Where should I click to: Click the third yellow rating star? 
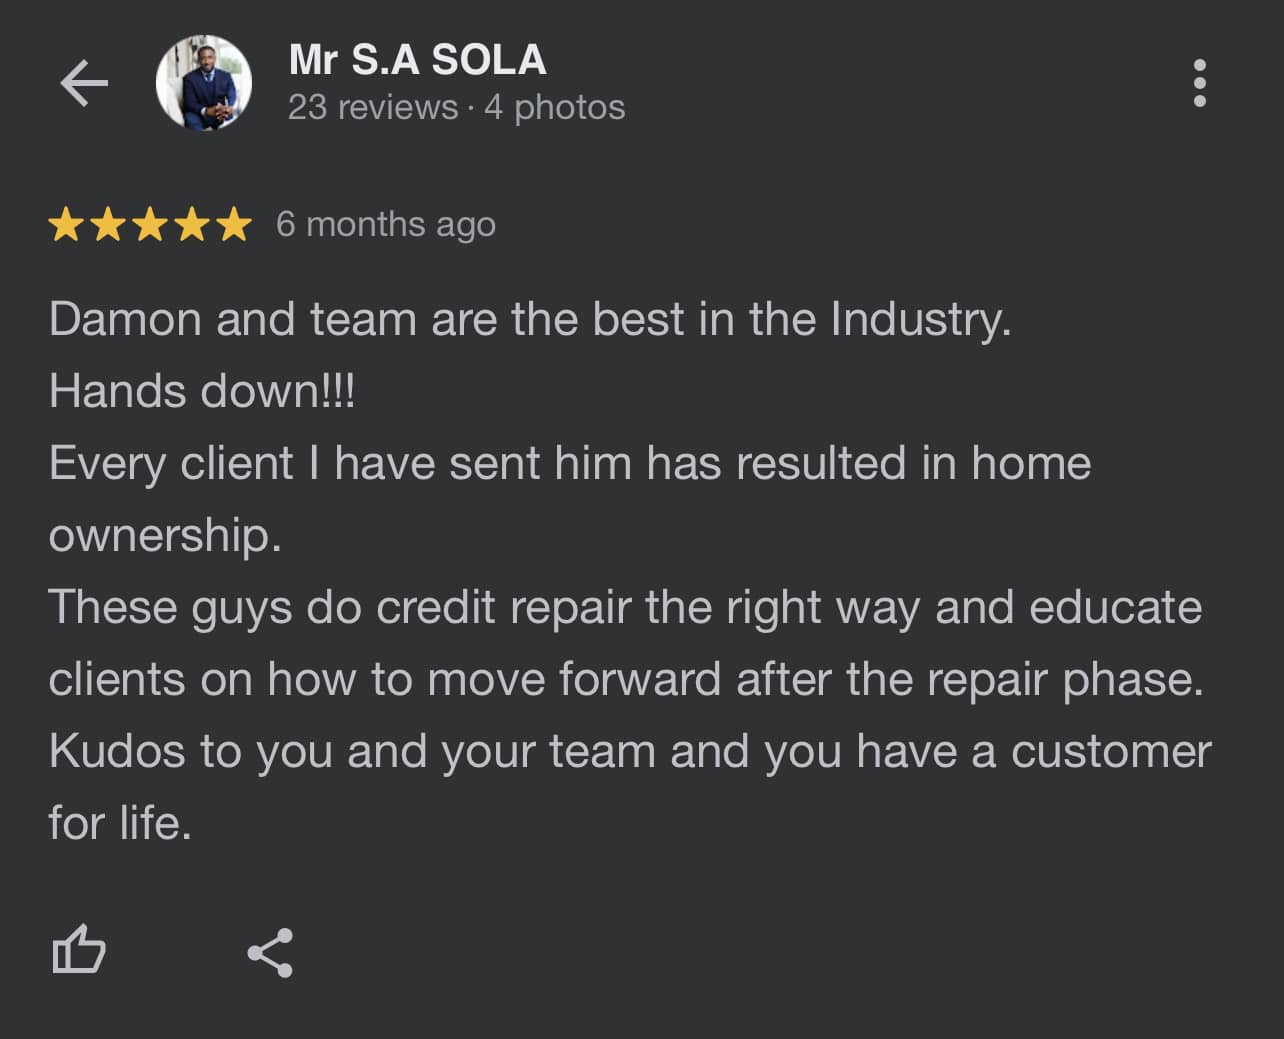pyautogui.click(x=150, y=225)
